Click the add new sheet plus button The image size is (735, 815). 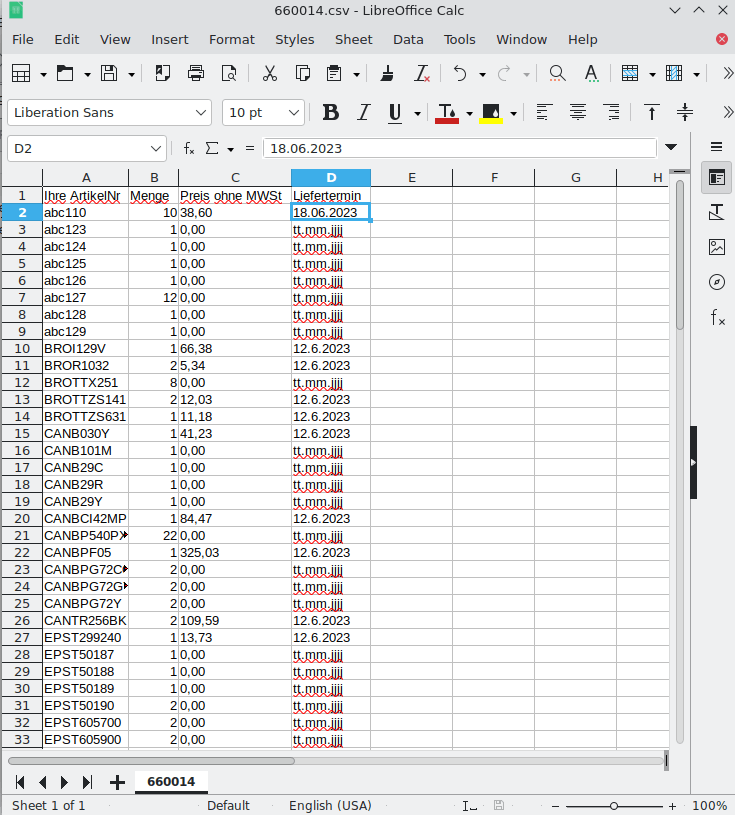(117, 782)
